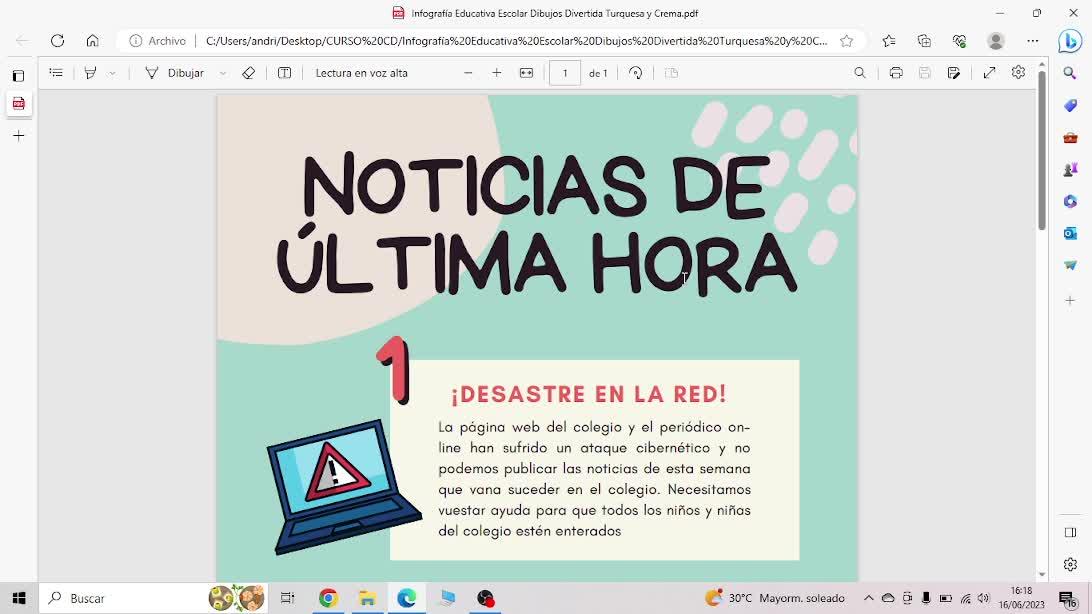Switch to Edge on taskbar
This screenshot has height=614, width=1092.
407,598
